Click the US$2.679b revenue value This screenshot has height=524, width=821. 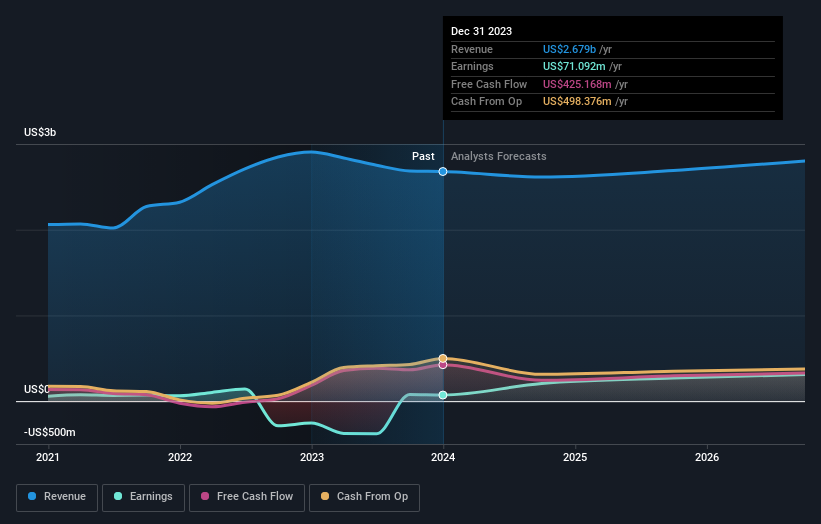569,49
